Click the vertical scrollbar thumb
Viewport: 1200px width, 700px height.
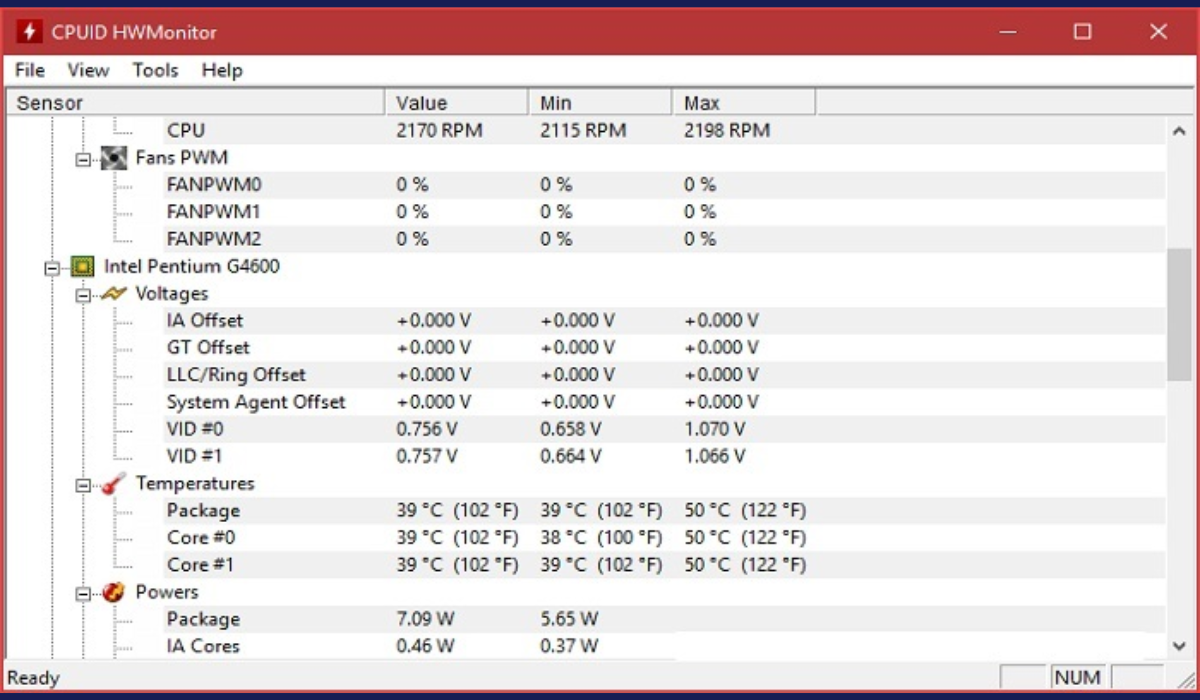(1178, 314)
